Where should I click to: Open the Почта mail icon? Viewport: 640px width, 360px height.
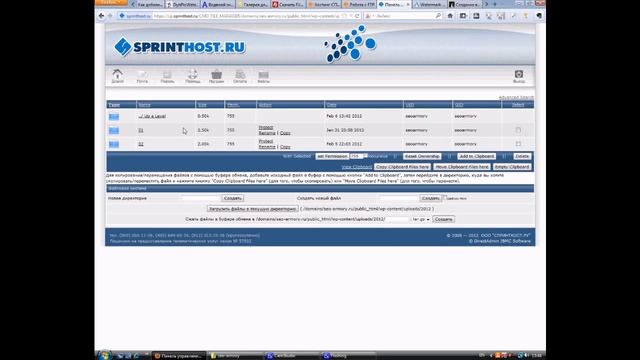142,76
